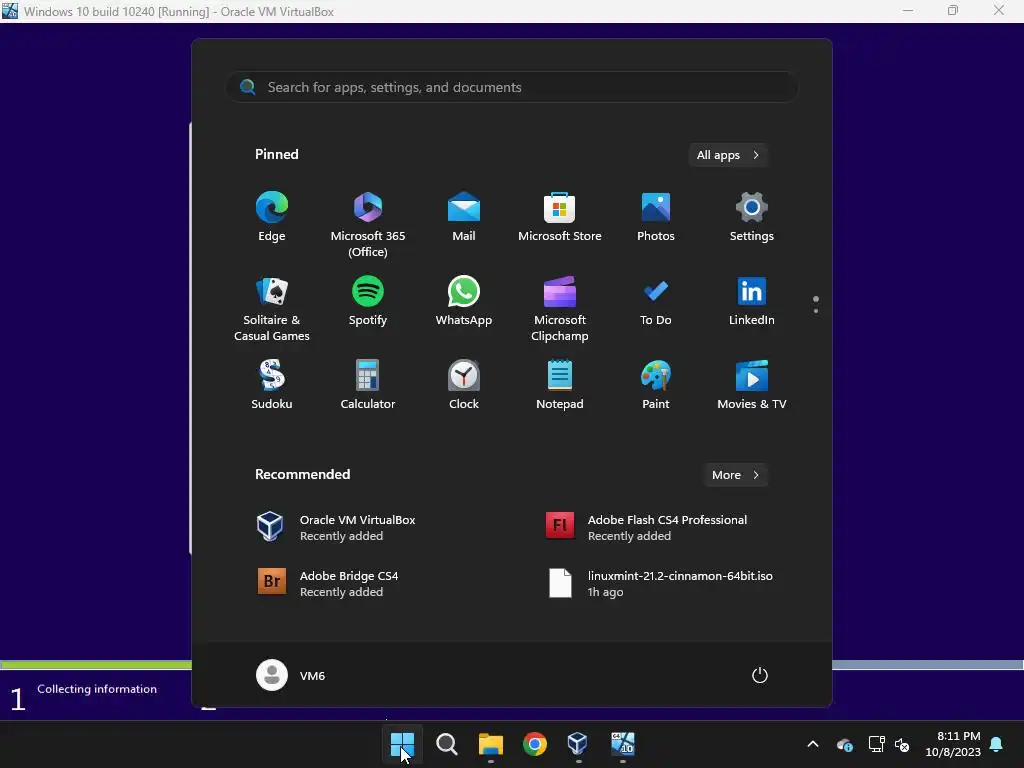The width and height of the screenshot is (1024, 768).
Task: Open LinkedIn
Action: pyautogui.click(x=752, y=301)
